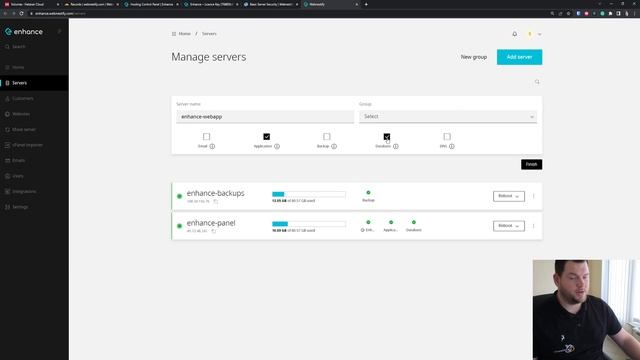Bookmark this page with the star icon
Viewport: 640px width, 360px height.
(x=568, y=13)
